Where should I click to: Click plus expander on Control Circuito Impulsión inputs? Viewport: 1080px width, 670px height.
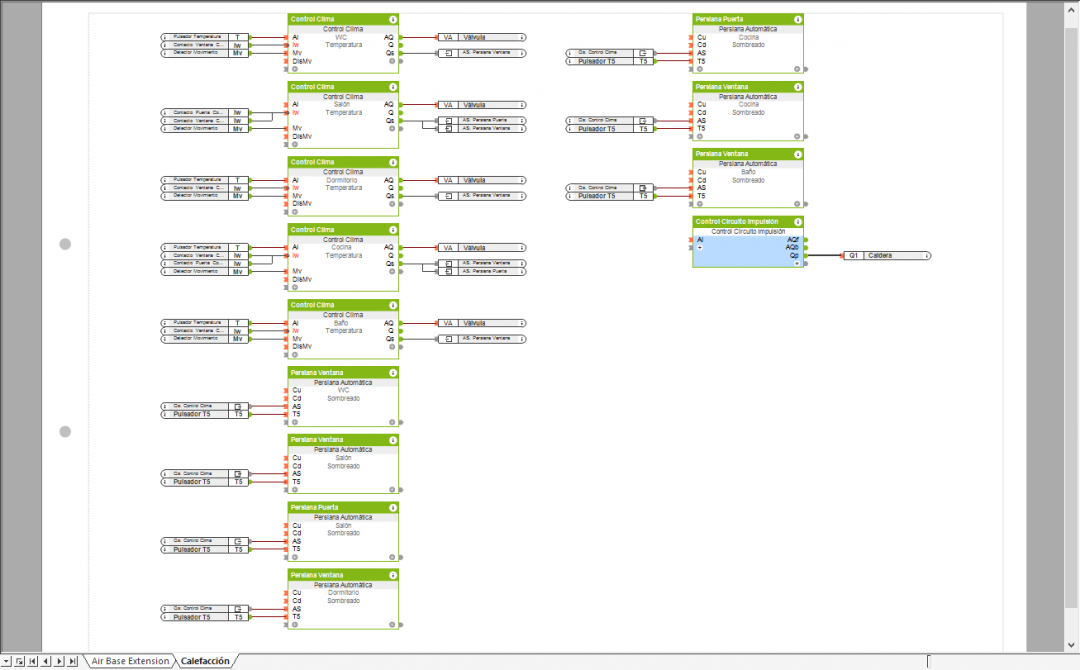tap(700, 248)
